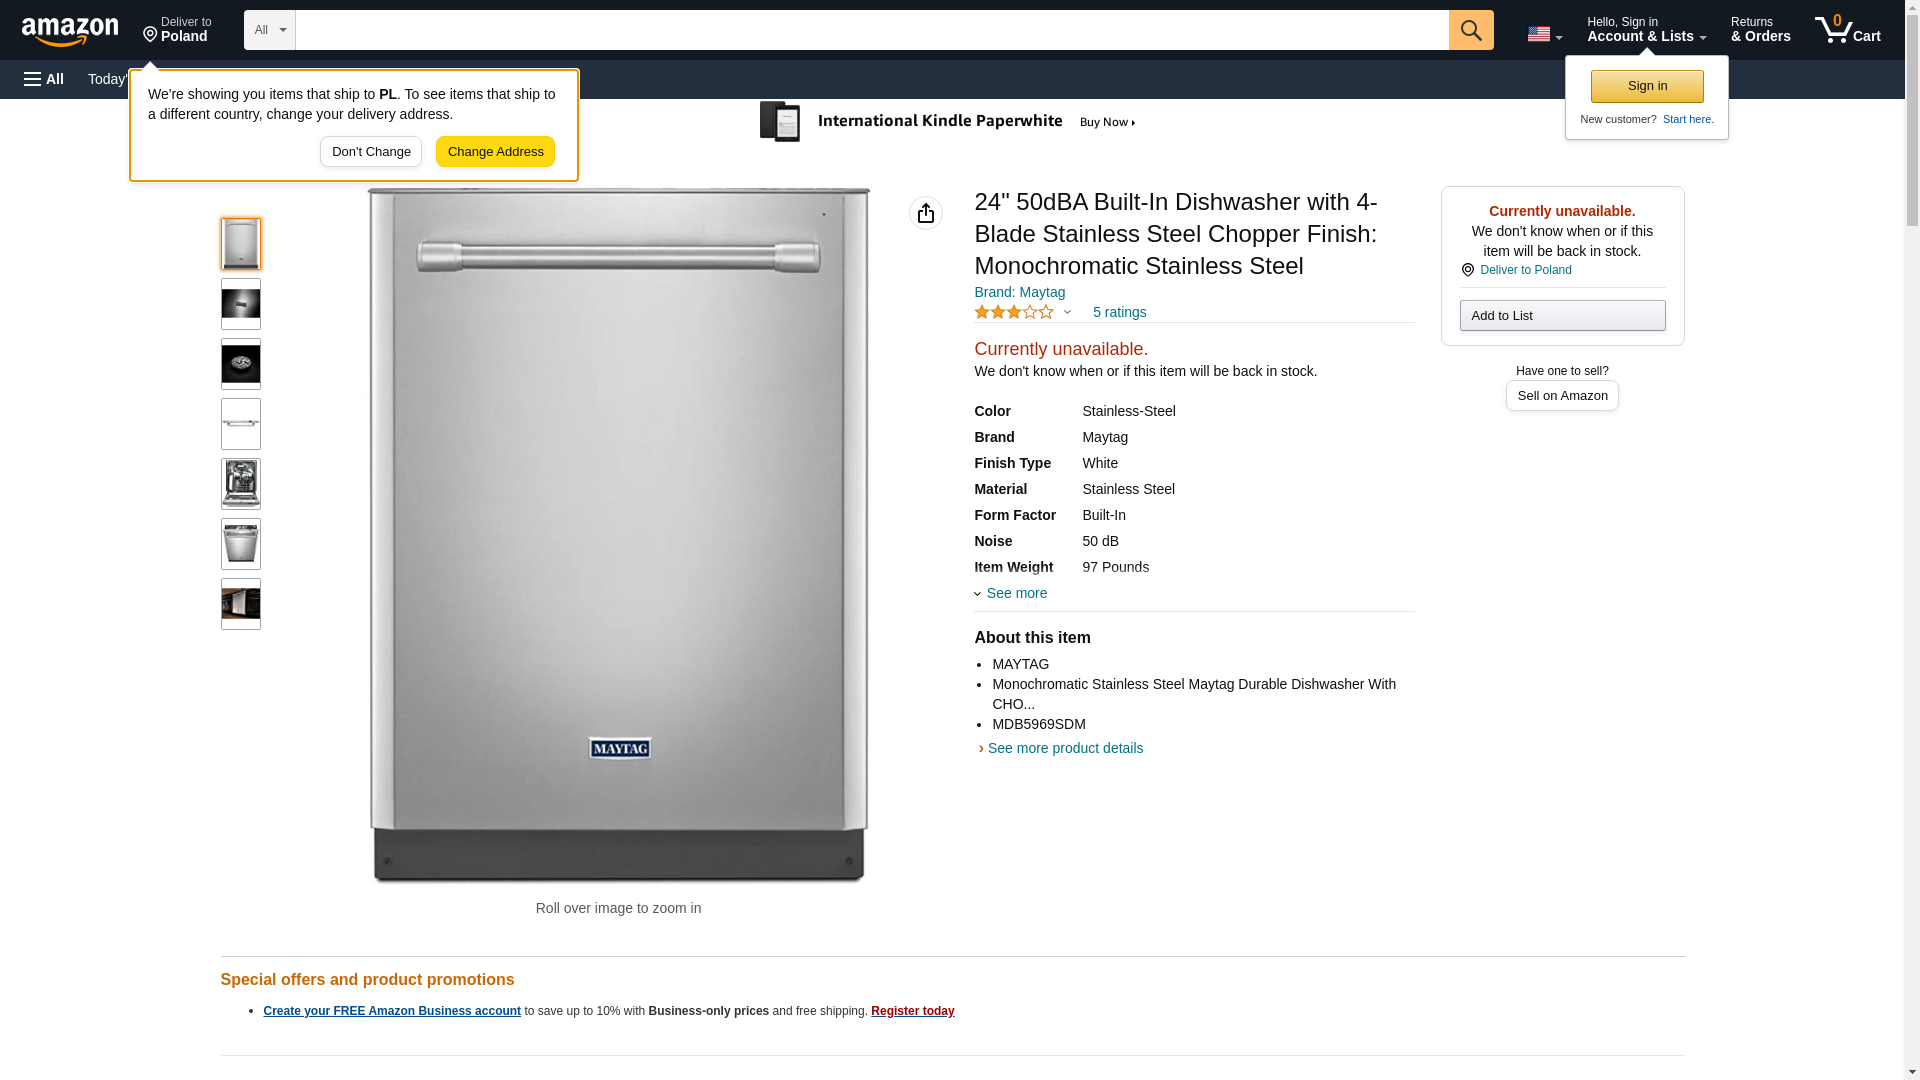The width and height of the screenshot is (1920, 1080).
Task: Click the yellow Sign in button
Action: [1647, 86]
